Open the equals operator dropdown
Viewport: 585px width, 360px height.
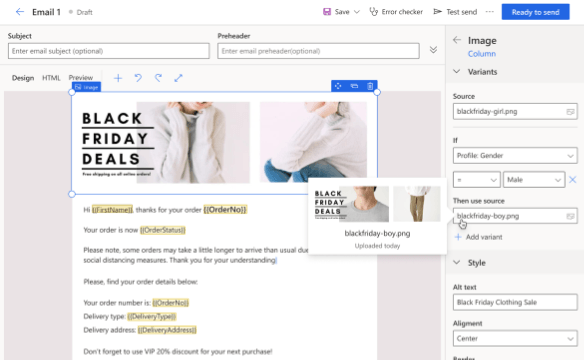pyautogui.click(x=476, y=180)
